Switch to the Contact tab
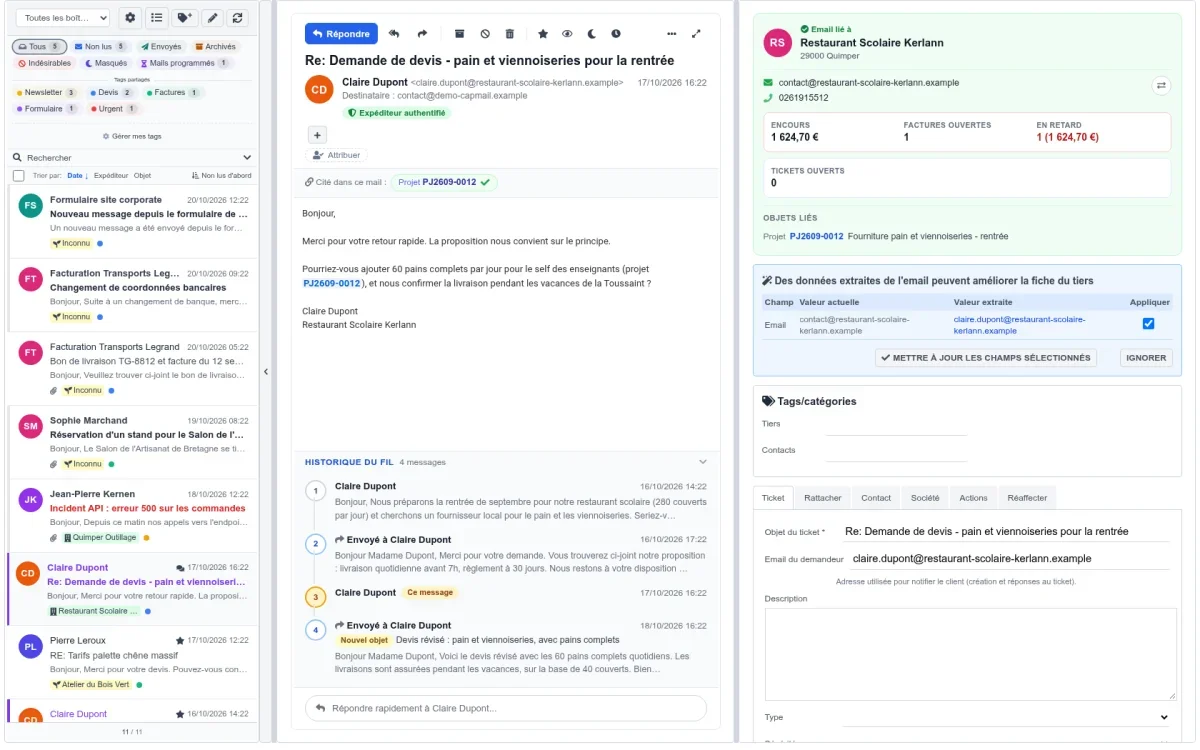 [x=876, y=497]
